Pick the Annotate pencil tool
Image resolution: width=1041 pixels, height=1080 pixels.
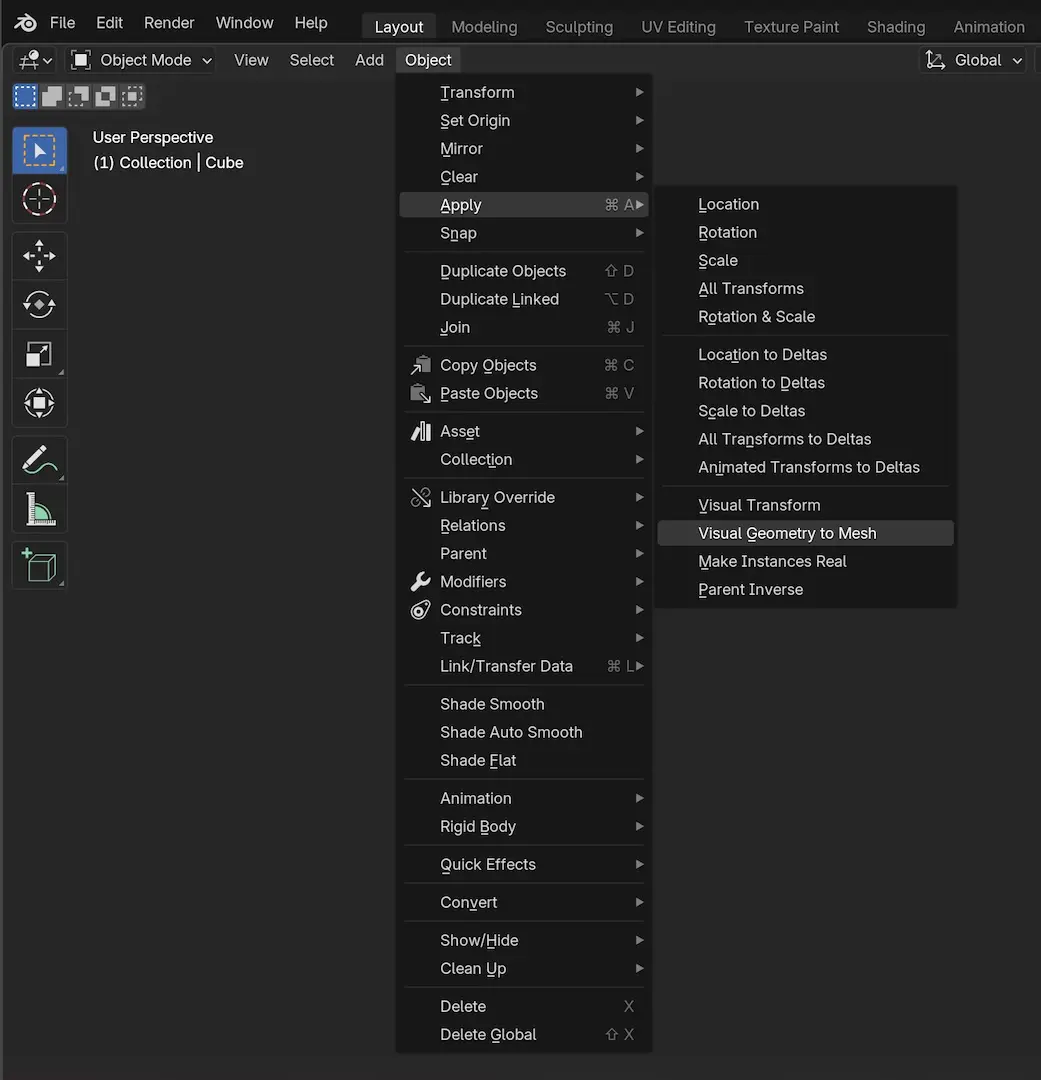pyautogui.click(x=39, y=460)
